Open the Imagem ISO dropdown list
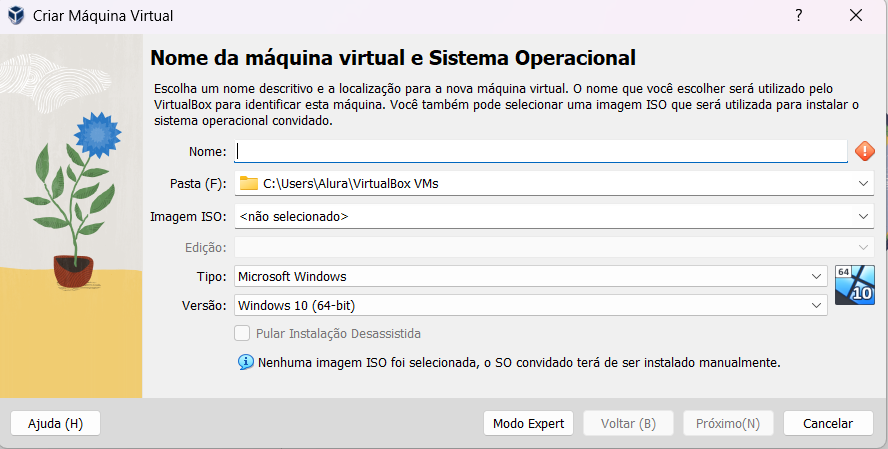This screenshot has height=449, width=888. tap(554, 216)
